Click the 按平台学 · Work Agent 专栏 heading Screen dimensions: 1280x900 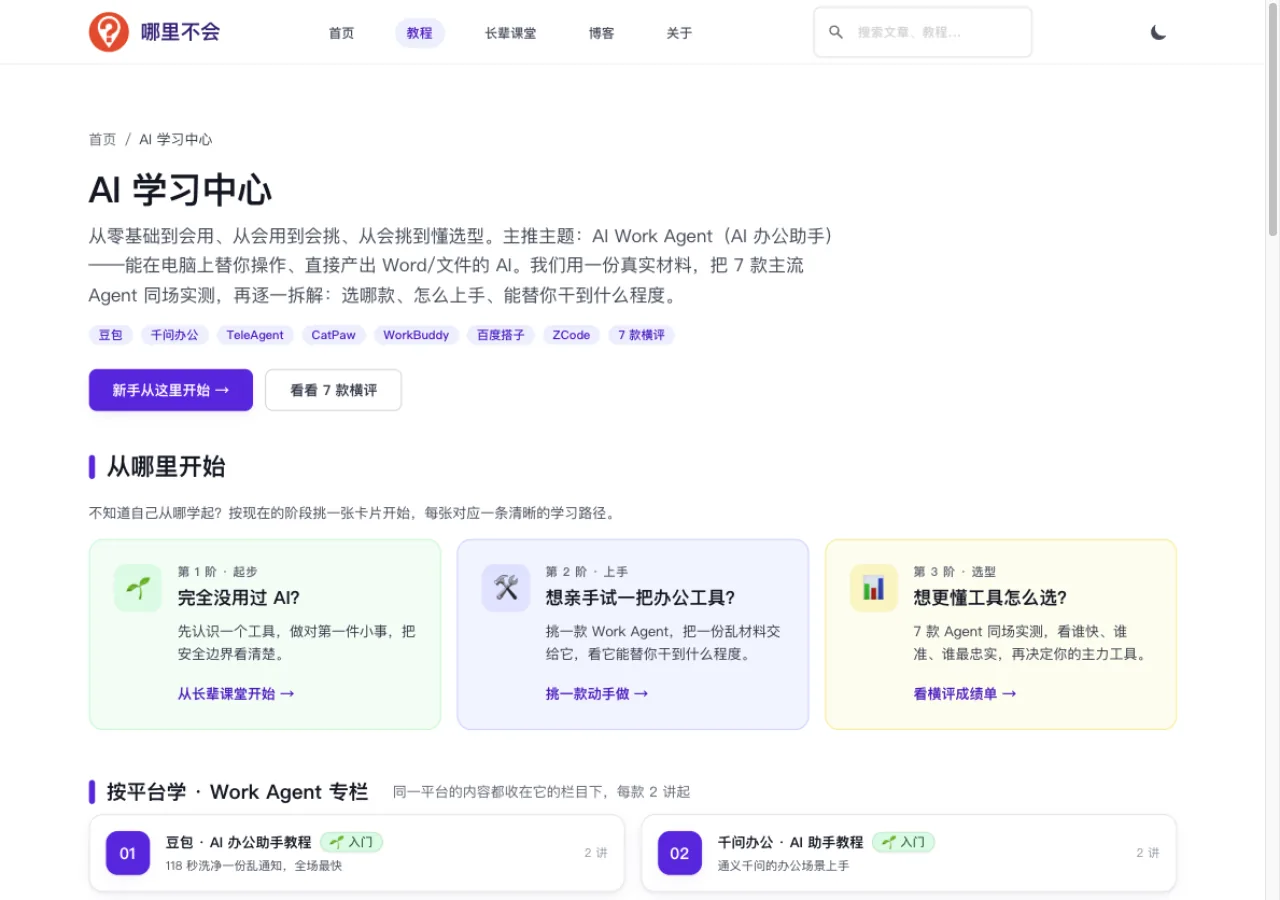238,792
